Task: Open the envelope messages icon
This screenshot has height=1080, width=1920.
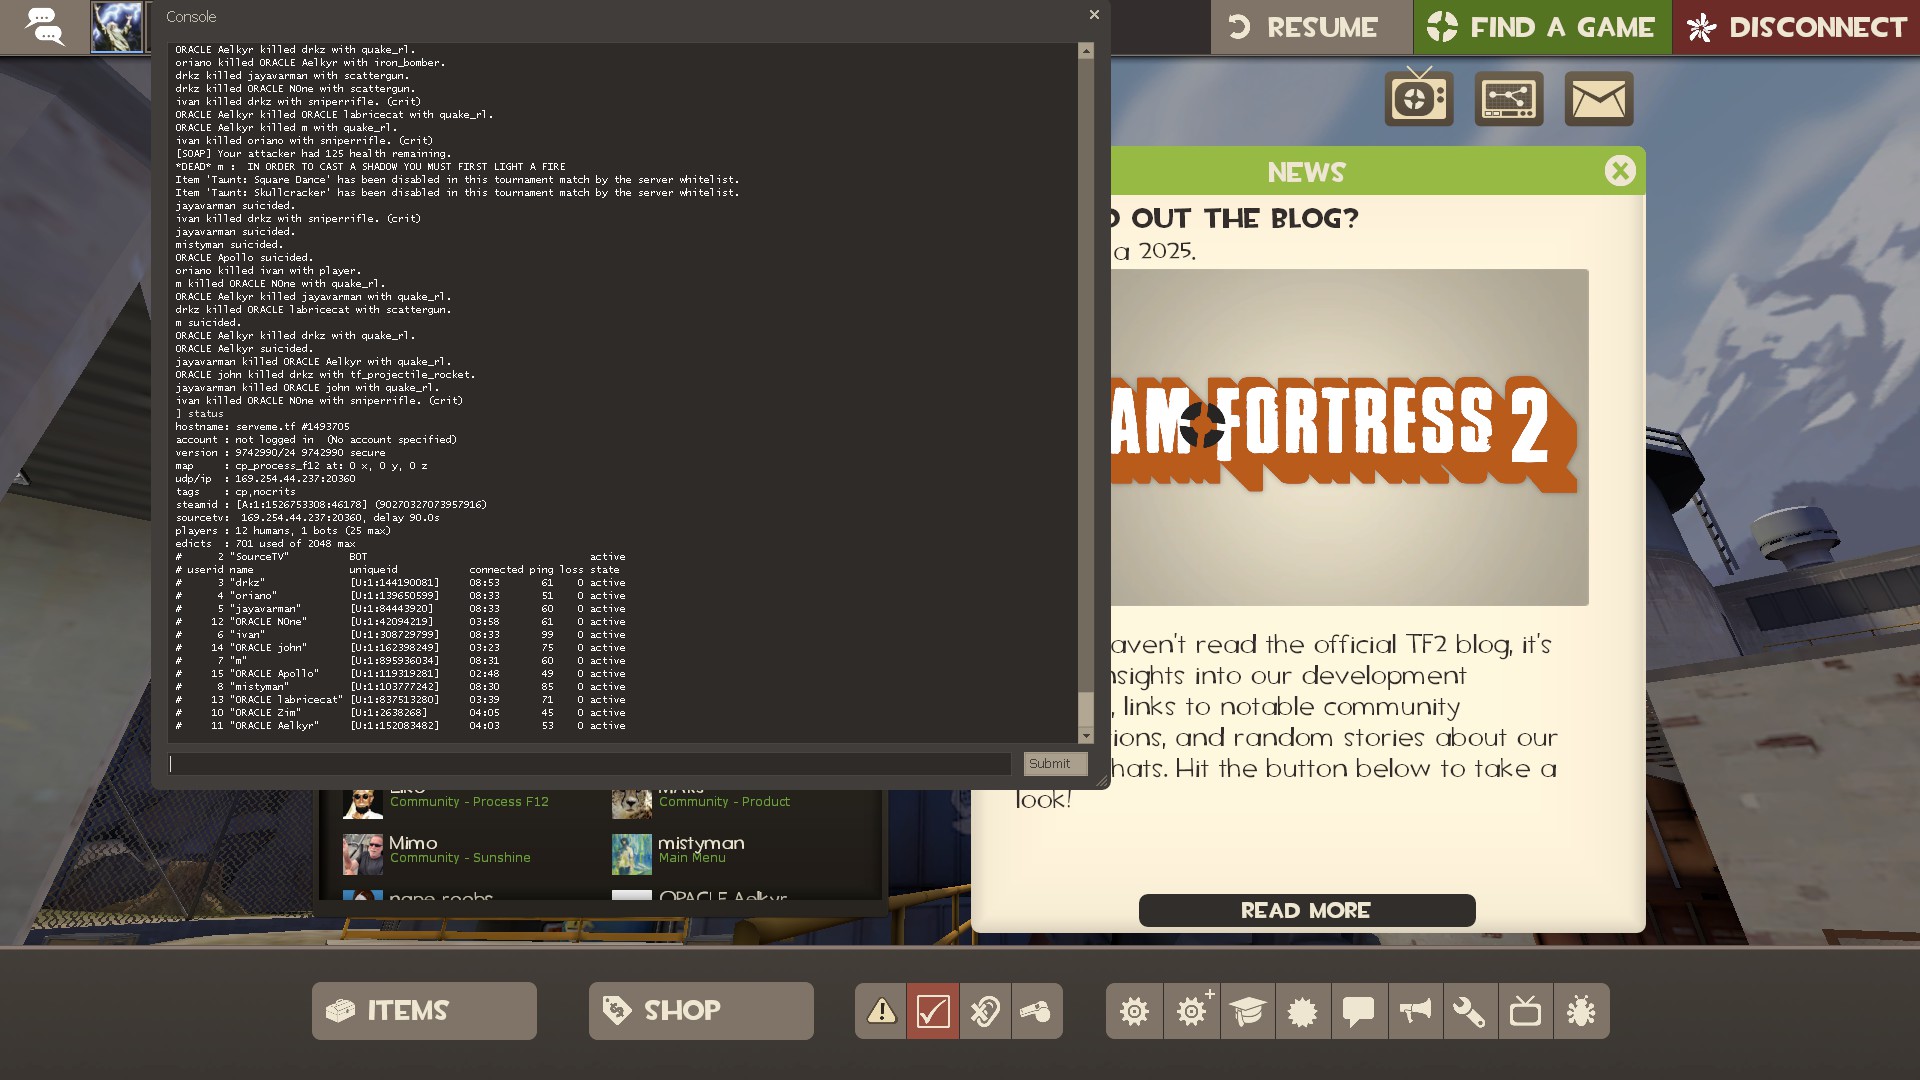Action: pos(1598,99)
